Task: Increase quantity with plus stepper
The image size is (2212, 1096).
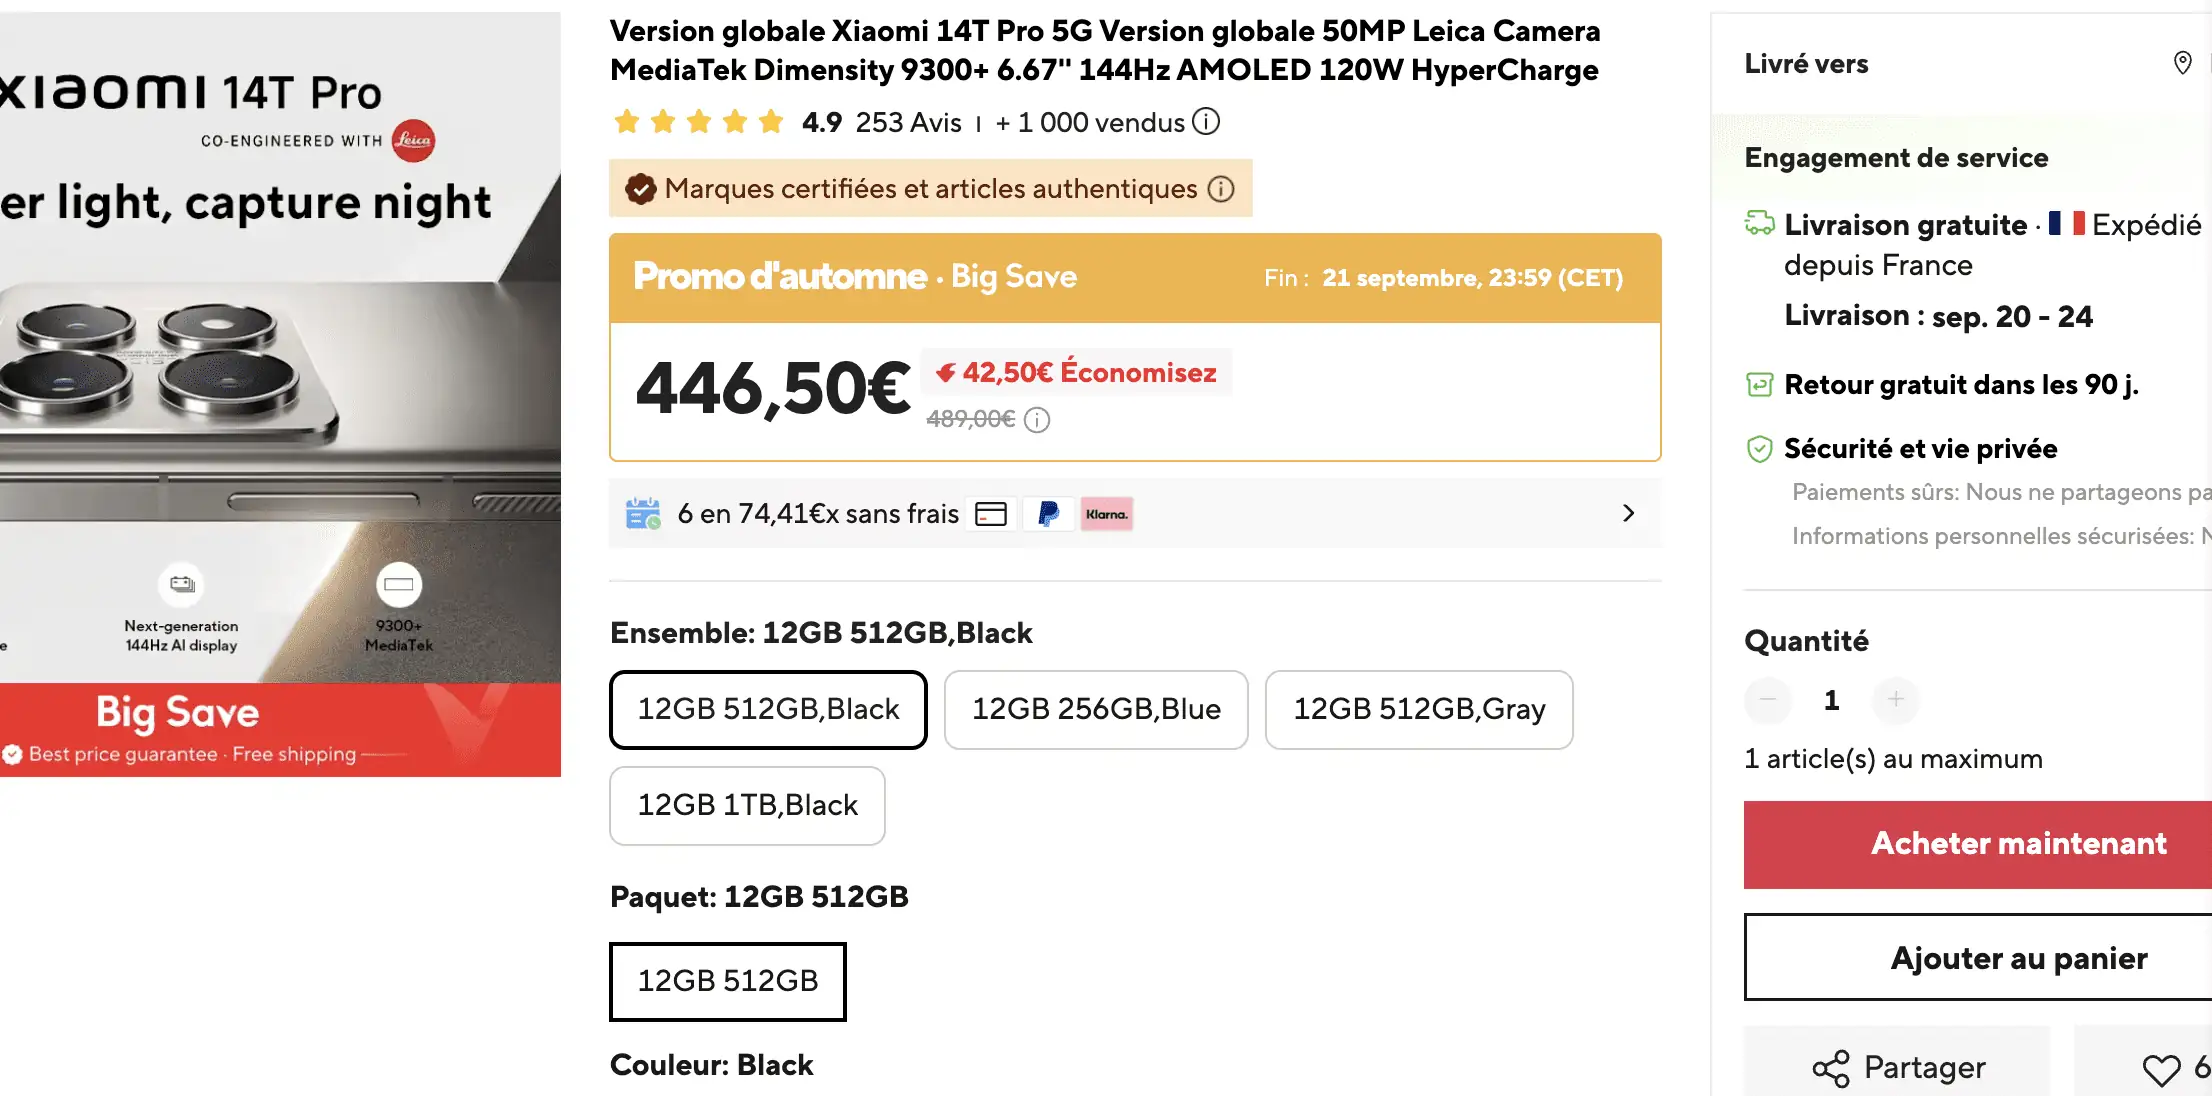Action: [1895, 701]
